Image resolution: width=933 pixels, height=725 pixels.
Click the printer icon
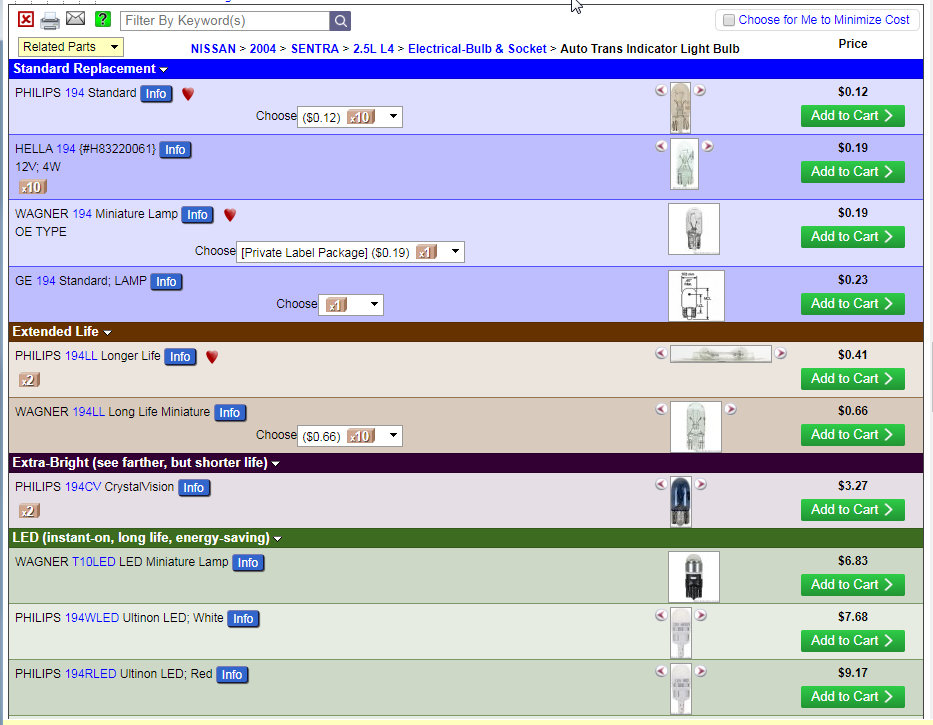pos(50,21)
